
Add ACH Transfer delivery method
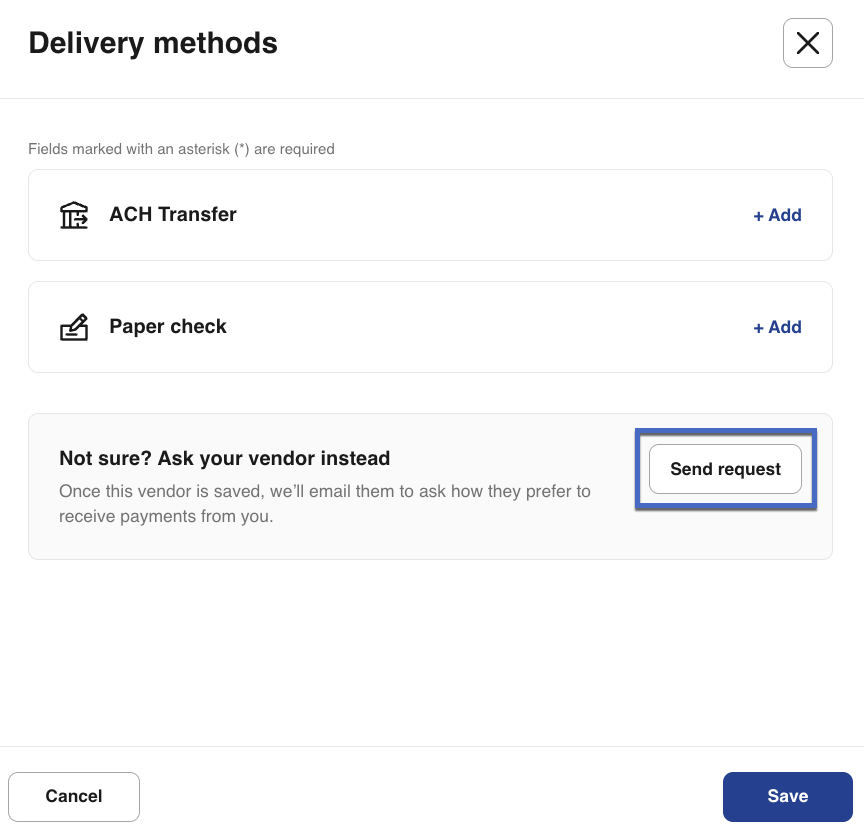click(777, 215)
